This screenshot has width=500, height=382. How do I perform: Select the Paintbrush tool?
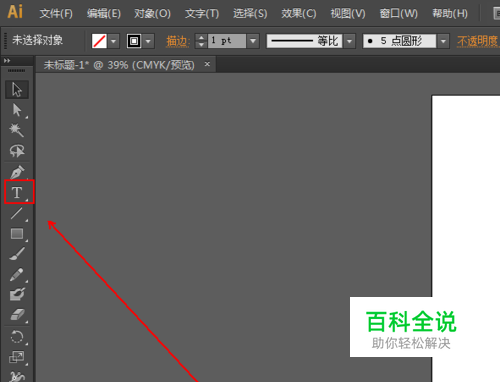pos(17,254)
